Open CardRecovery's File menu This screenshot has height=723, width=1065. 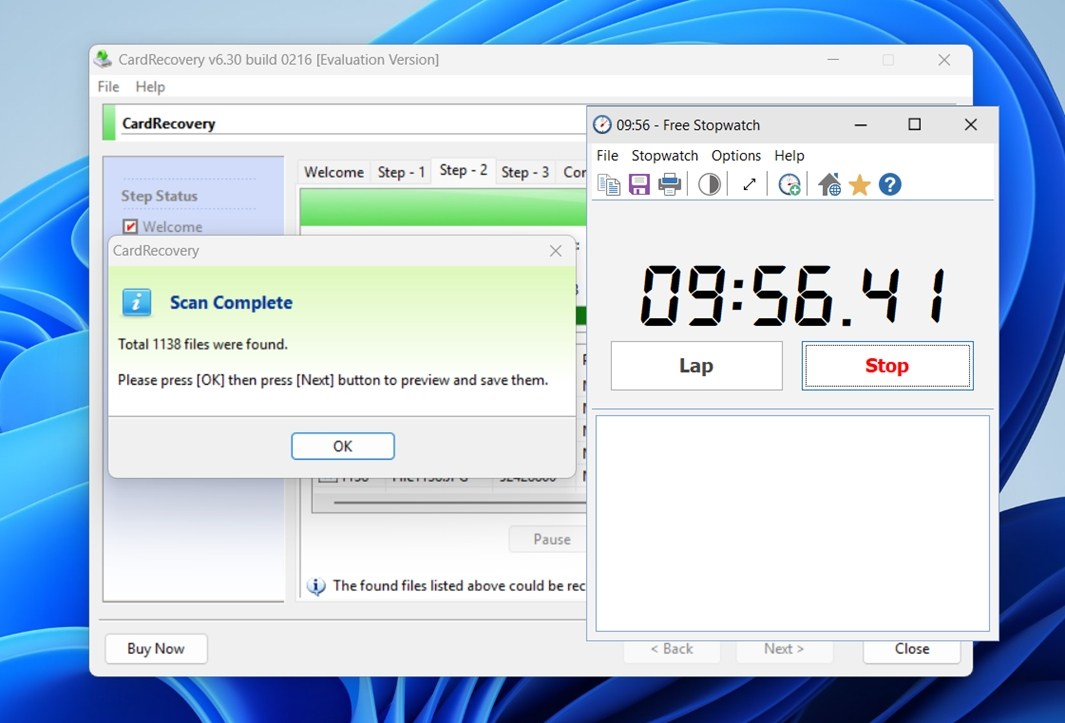[x=107, y=87]
